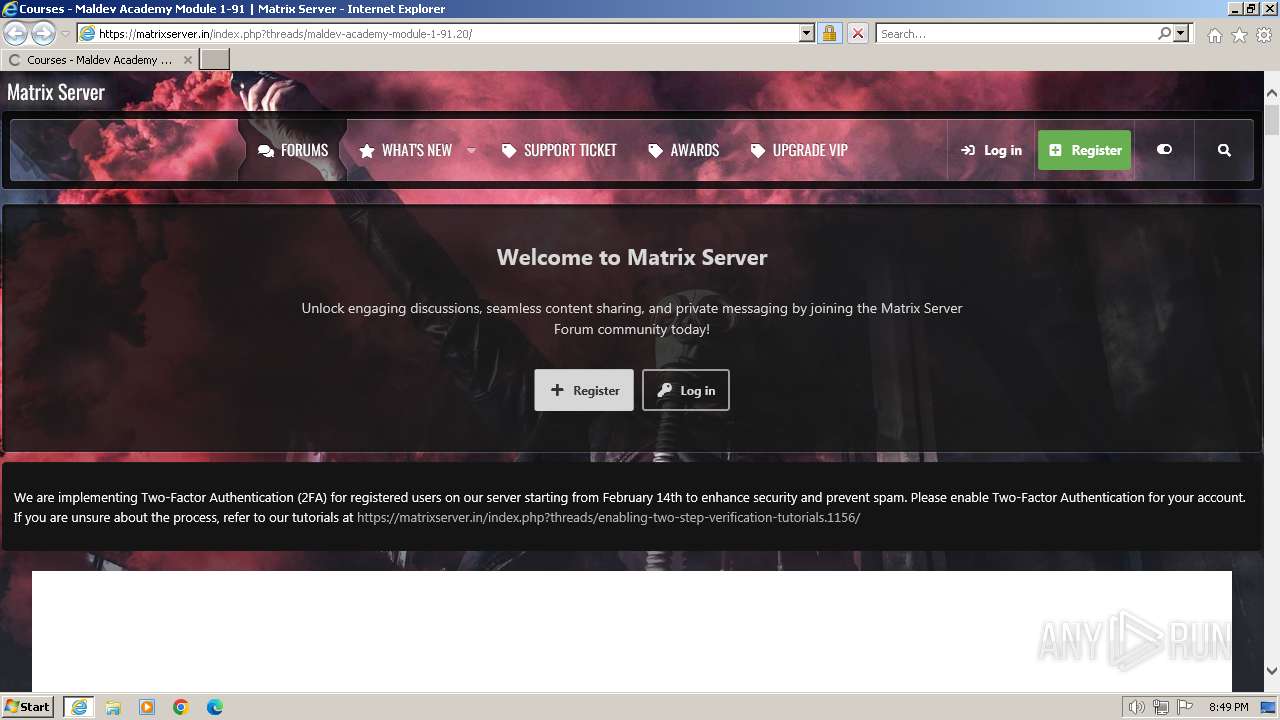
Task: Click the search magnifier in IE search box
Action: click(x=1164, y=33)
